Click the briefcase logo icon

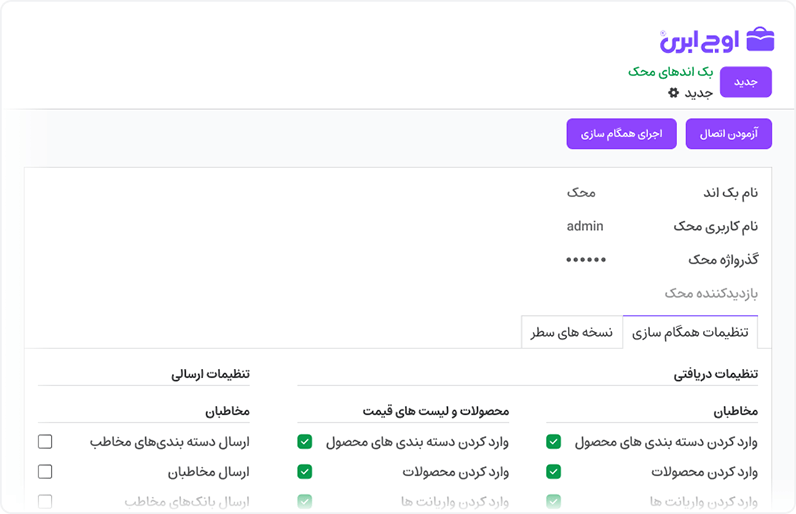760,40
